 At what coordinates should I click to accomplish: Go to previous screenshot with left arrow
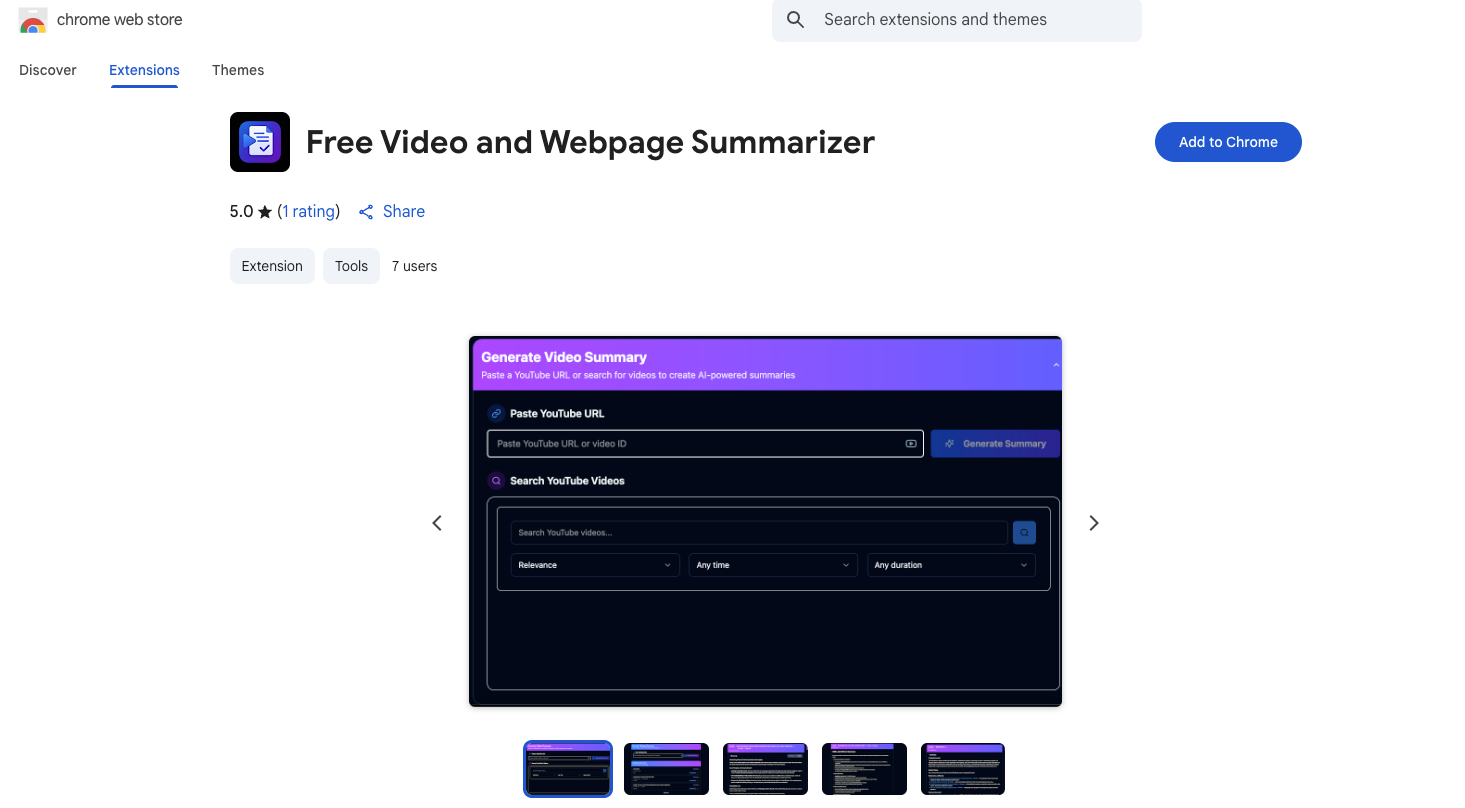[437, 523]
